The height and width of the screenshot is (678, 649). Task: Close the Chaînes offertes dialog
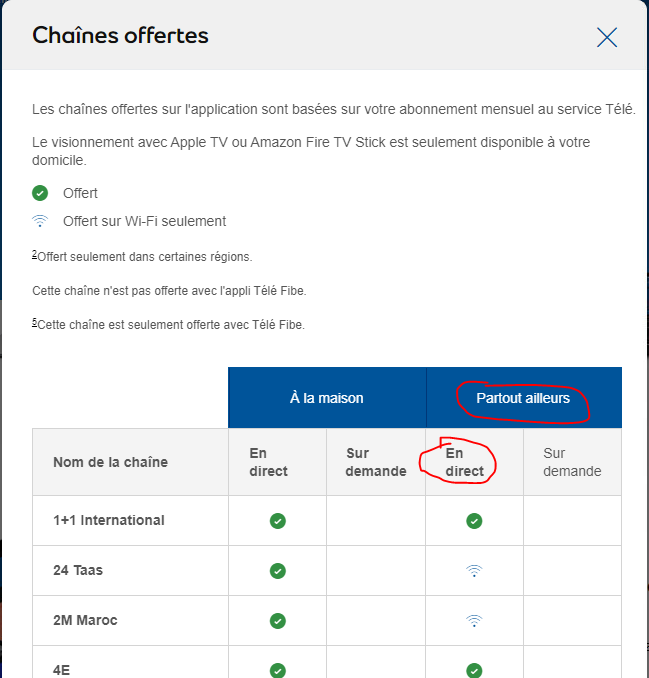607,38
